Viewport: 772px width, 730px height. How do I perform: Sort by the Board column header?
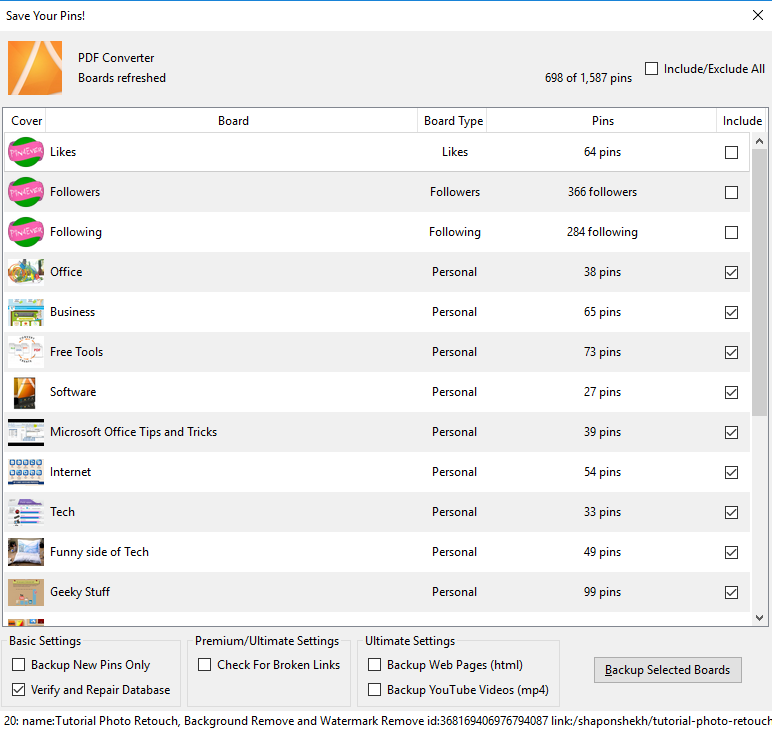coord(233,121)
